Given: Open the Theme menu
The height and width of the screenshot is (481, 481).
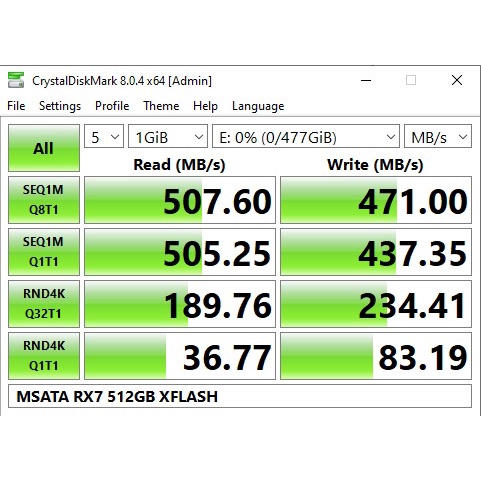Looking at the screenshot, I should [x=161, y=106].
